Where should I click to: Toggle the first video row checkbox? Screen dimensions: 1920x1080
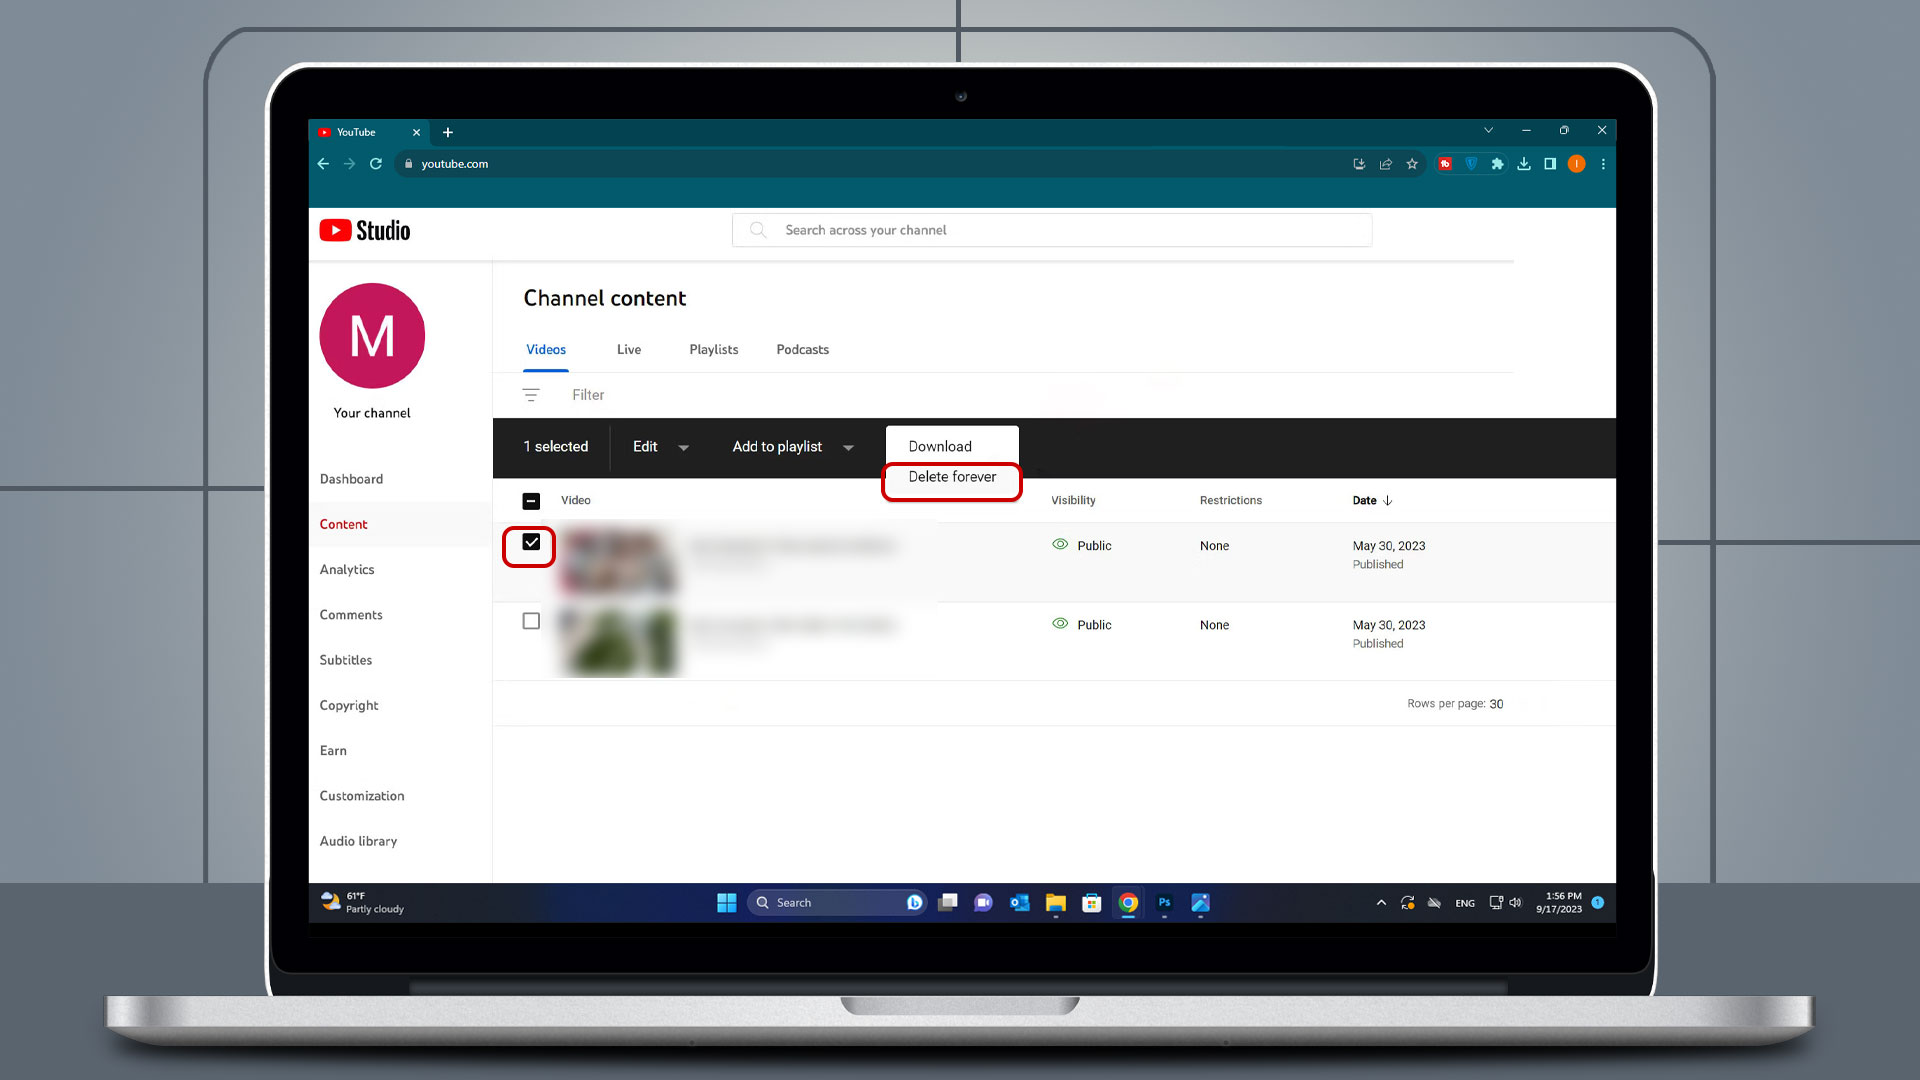[x=530, y=542]
